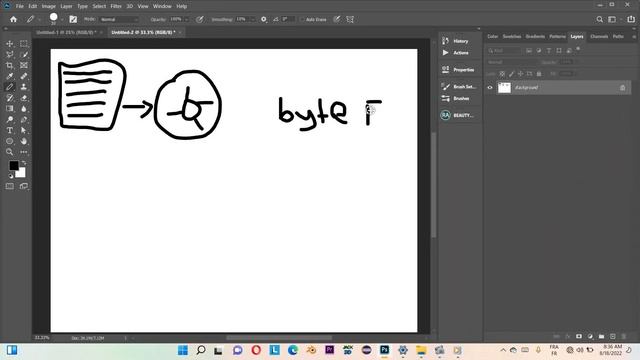Toggle lock all padlock icon
This screenshot has width=640, height=360.
pyautogui.click(x=539, y=74)
